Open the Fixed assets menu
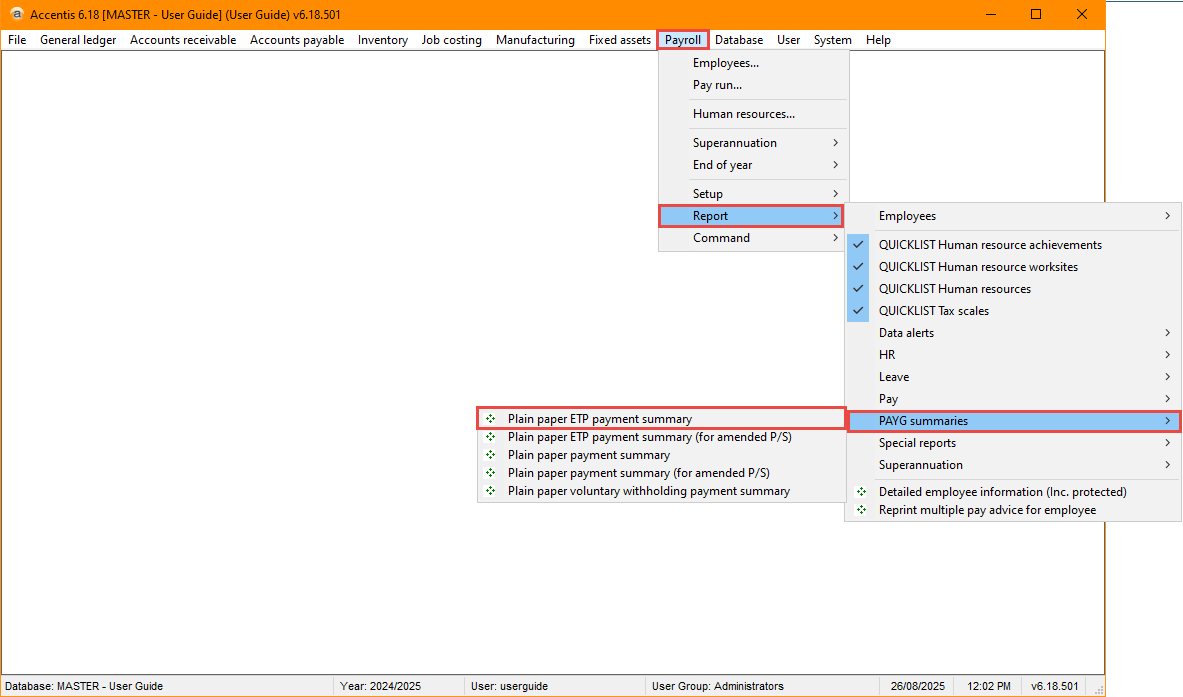The height and width of the screenshot is (697, 1183). [x=619, y=40]
